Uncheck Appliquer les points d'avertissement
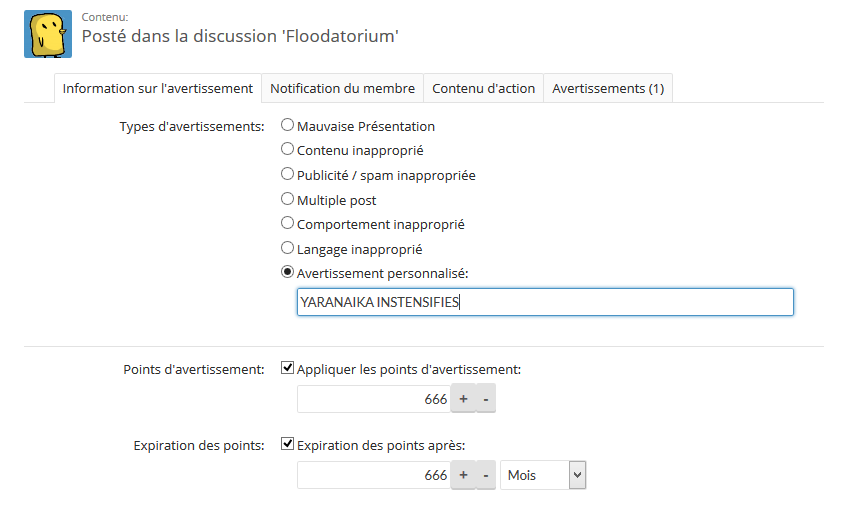Viewport: 847px width, 524px height. pyautogui.click(x=288, y=368)
